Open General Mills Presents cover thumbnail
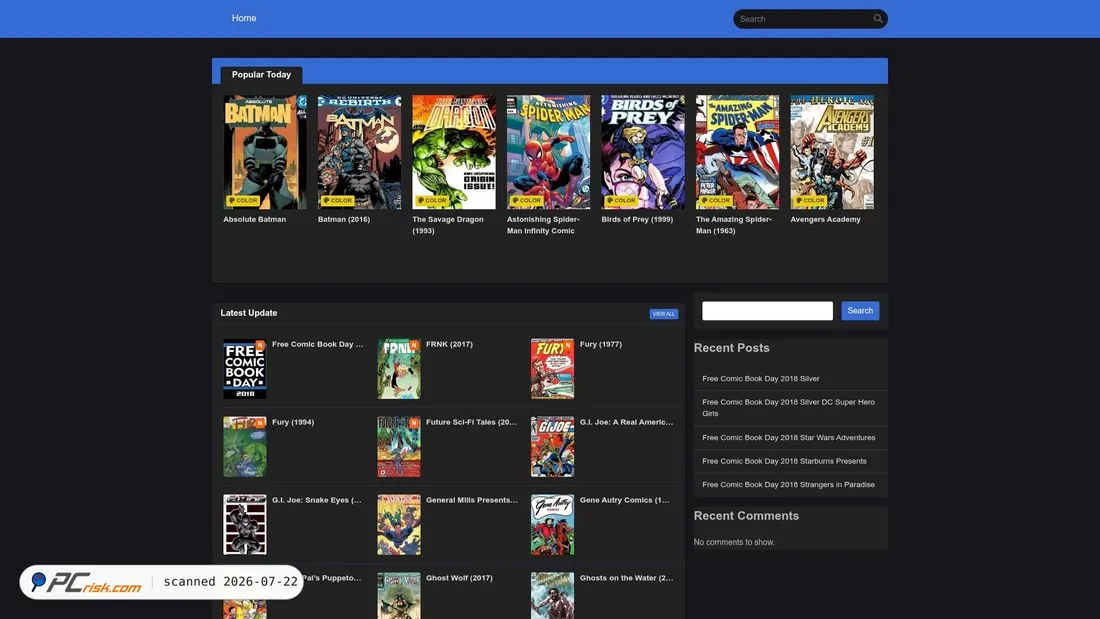1100x619 pixels. click(x=398, y=525)
